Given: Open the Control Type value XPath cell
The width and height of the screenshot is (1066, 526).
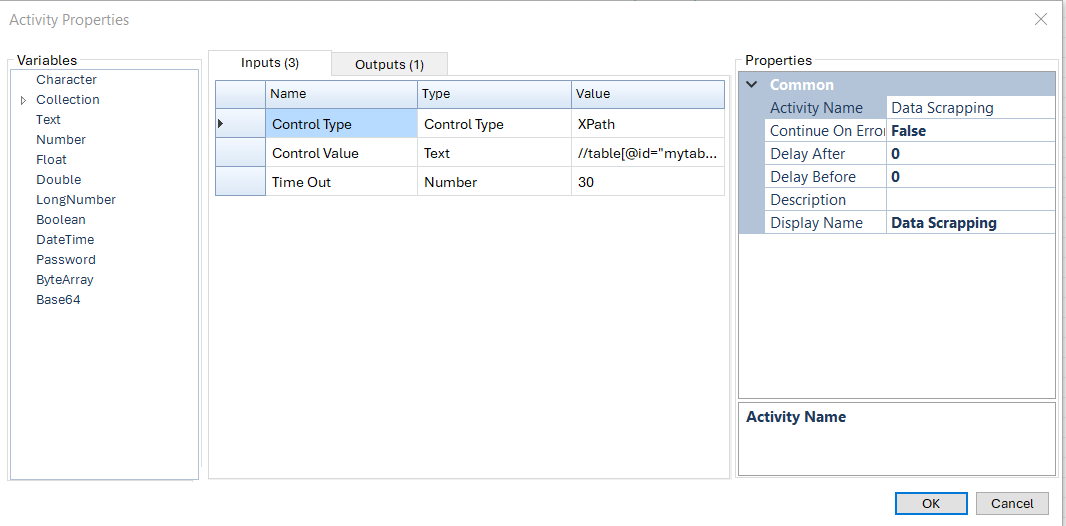Looking at the screenshot, I should pyautogui.click(x=647, y=124).
